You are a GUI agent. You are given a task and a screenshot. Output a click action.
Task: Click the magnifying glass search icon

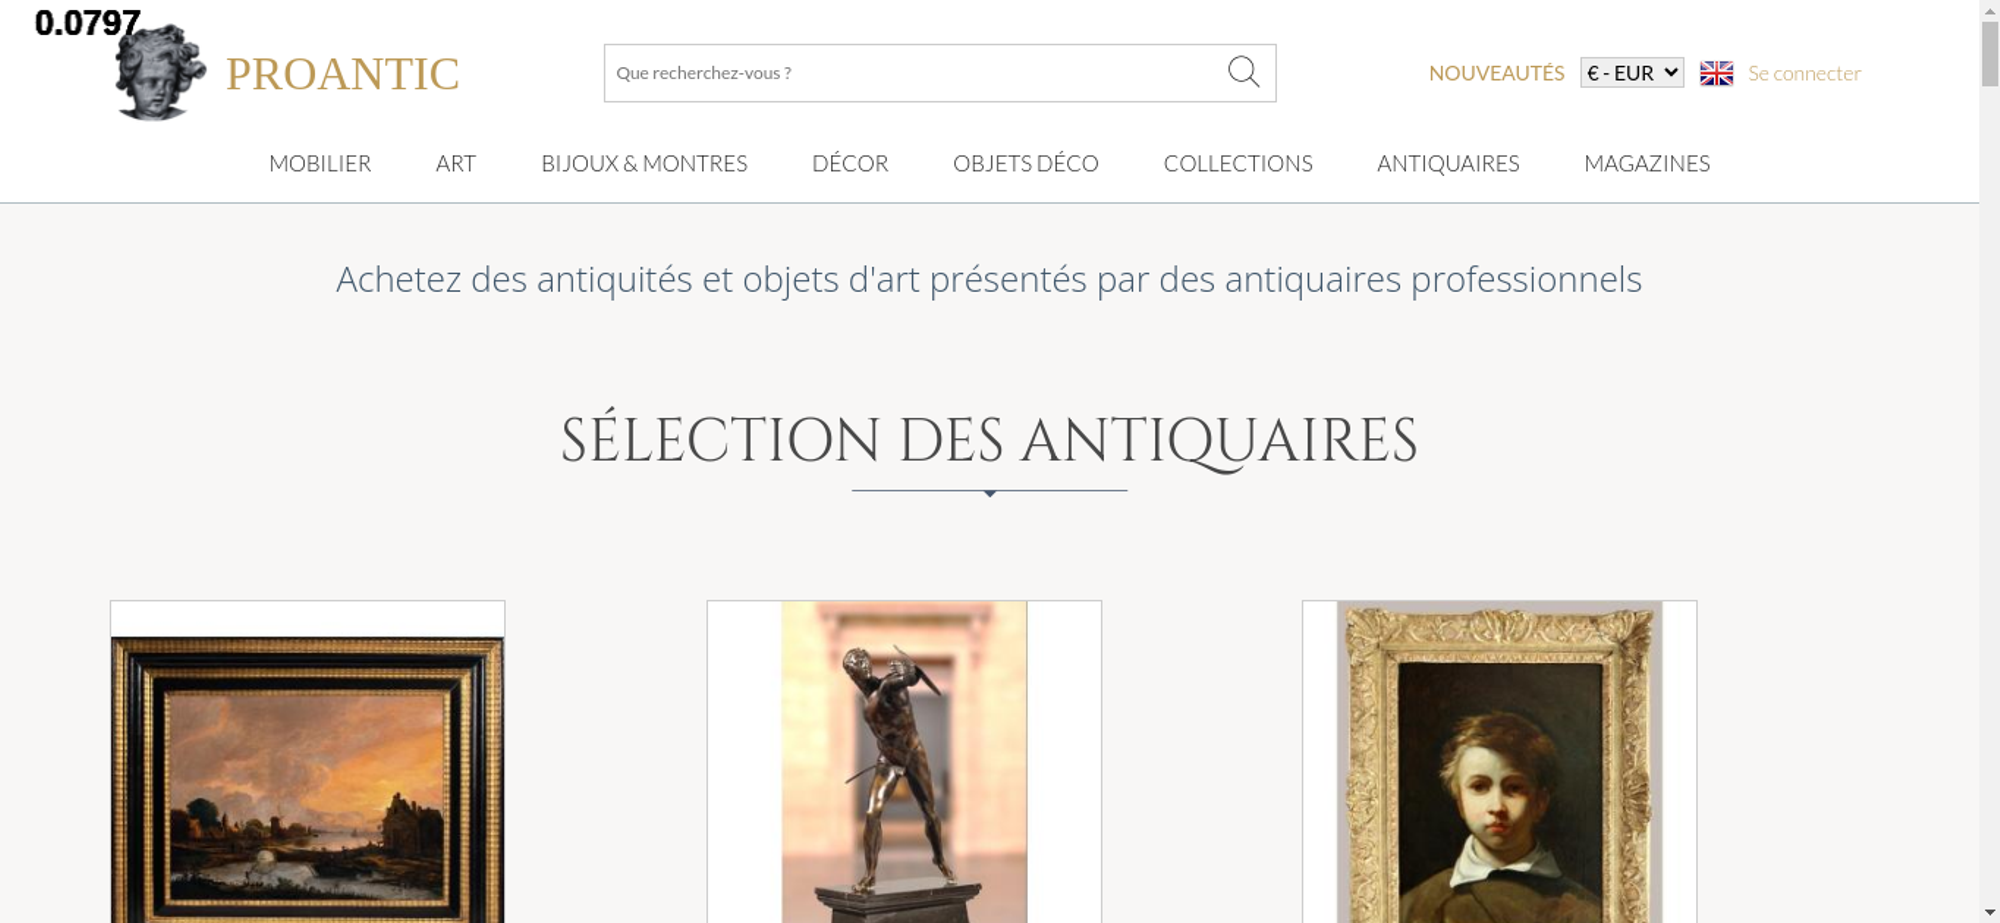(x=1243, y=72)
